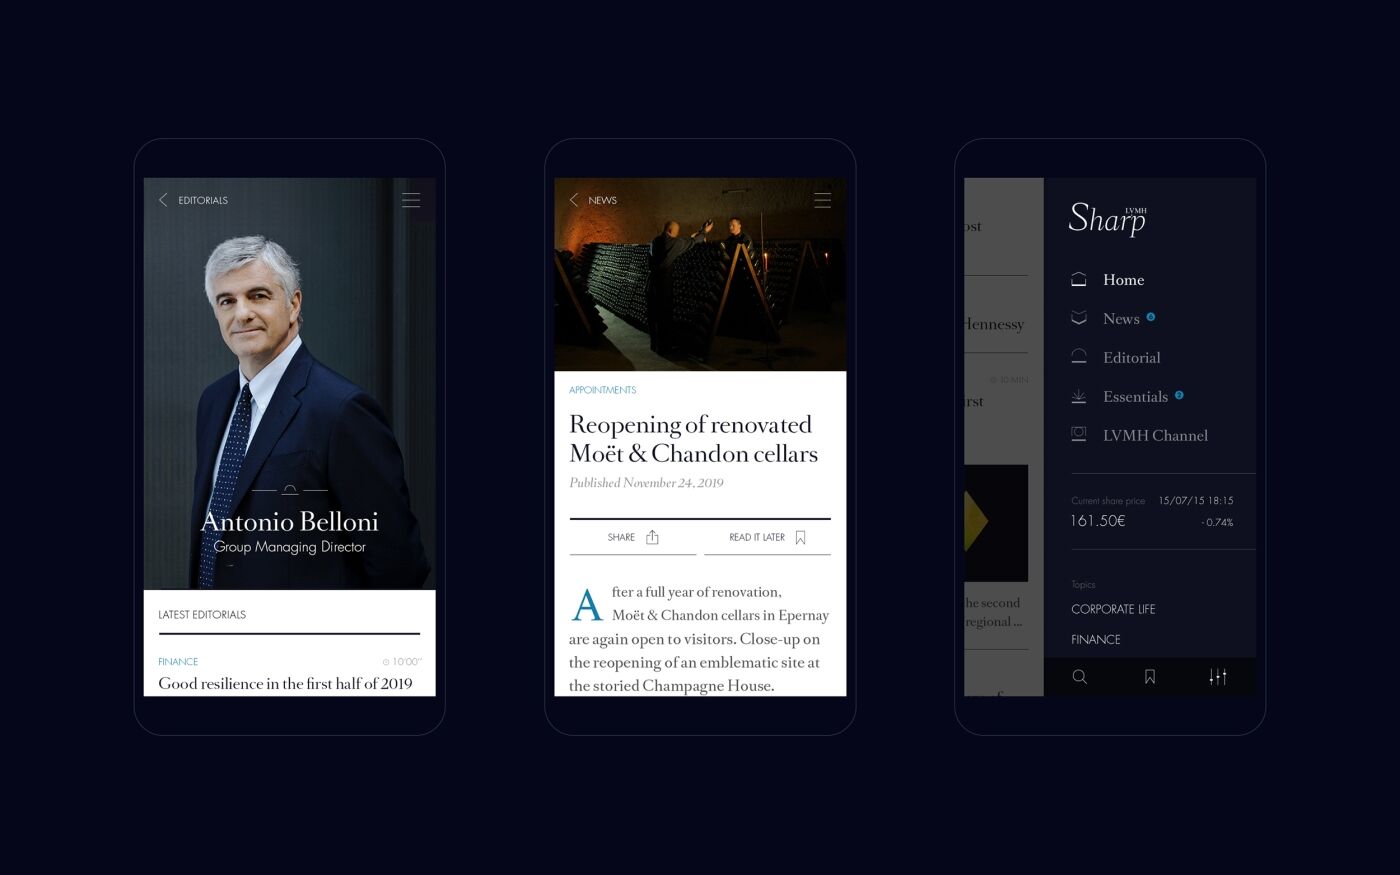1400x875 pixels.
Task: Click the partially hidden yellow image behind the menu
Action: point(996,522)
